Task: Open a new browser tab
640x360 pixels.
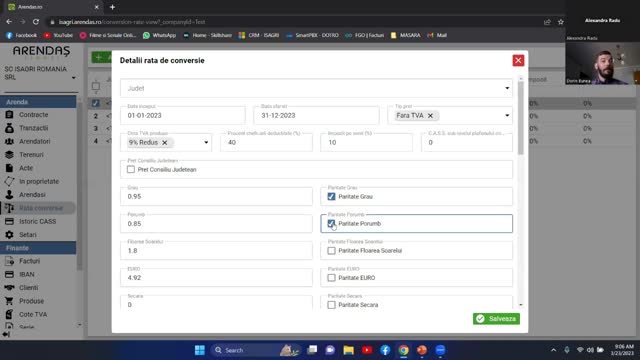Action: (x=112, y=7)
